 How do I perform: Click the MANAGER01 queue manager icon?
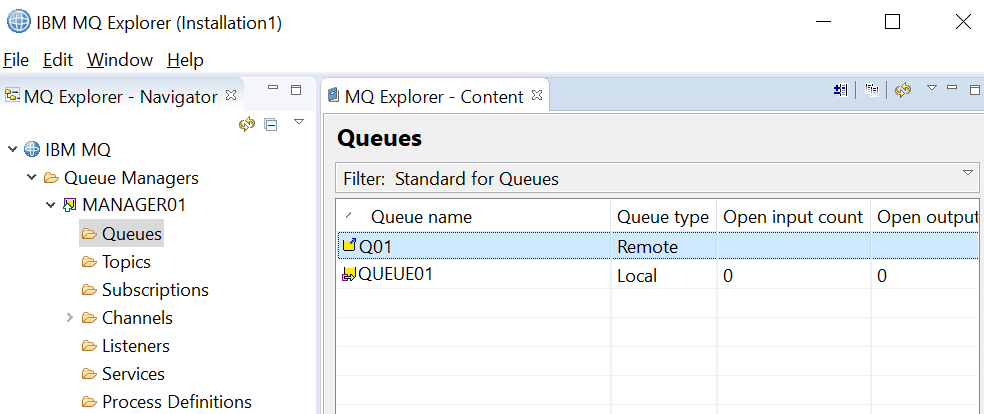70,205
